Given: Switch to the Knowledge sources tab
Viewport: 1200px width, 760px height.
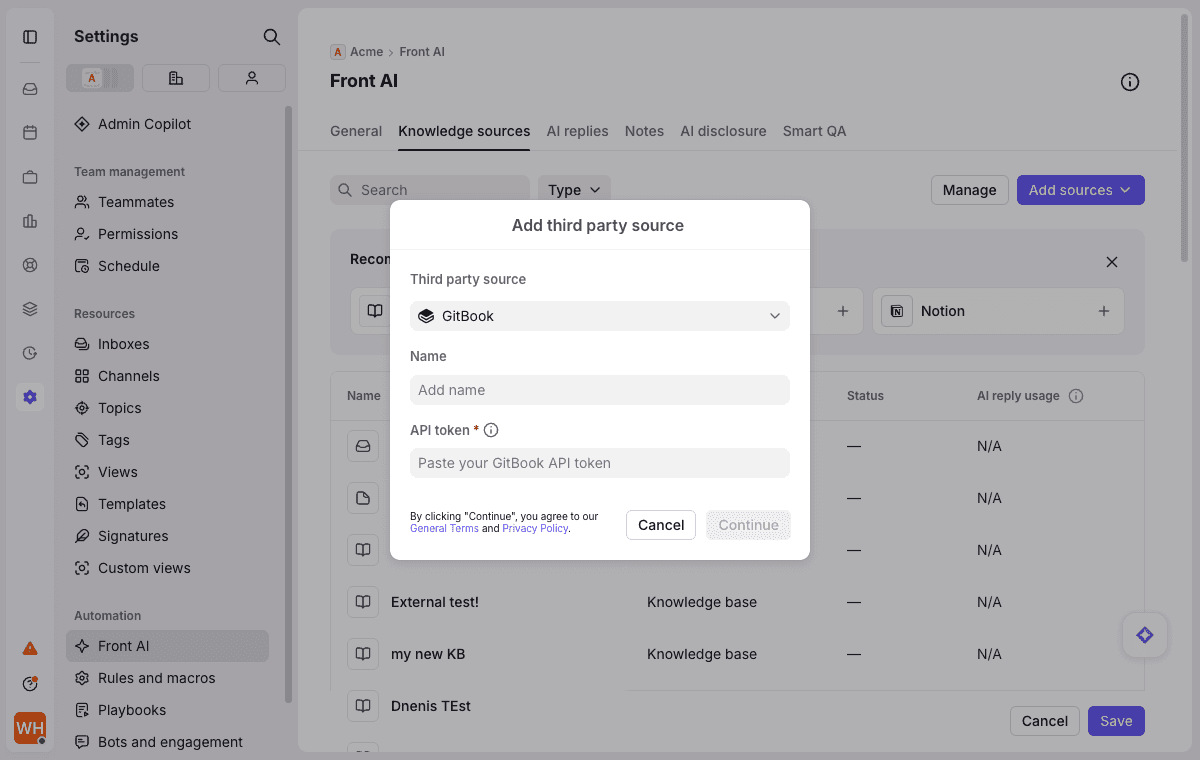Looking at the screenshot, I should click(x=464, y=131).
